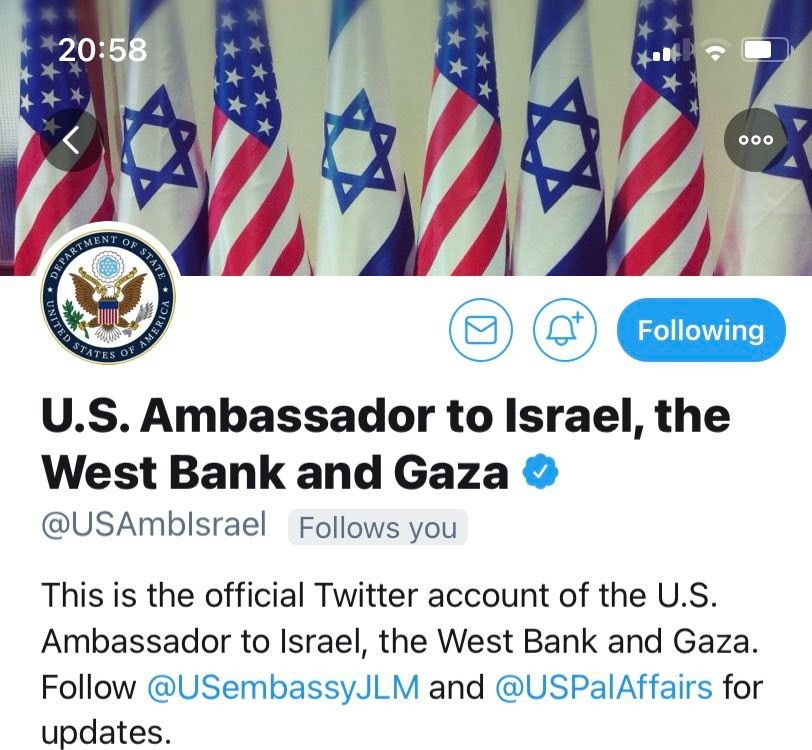Toggle the Following button
The height and width of the screenshot is (750, 812).
[x=701, y=330]
